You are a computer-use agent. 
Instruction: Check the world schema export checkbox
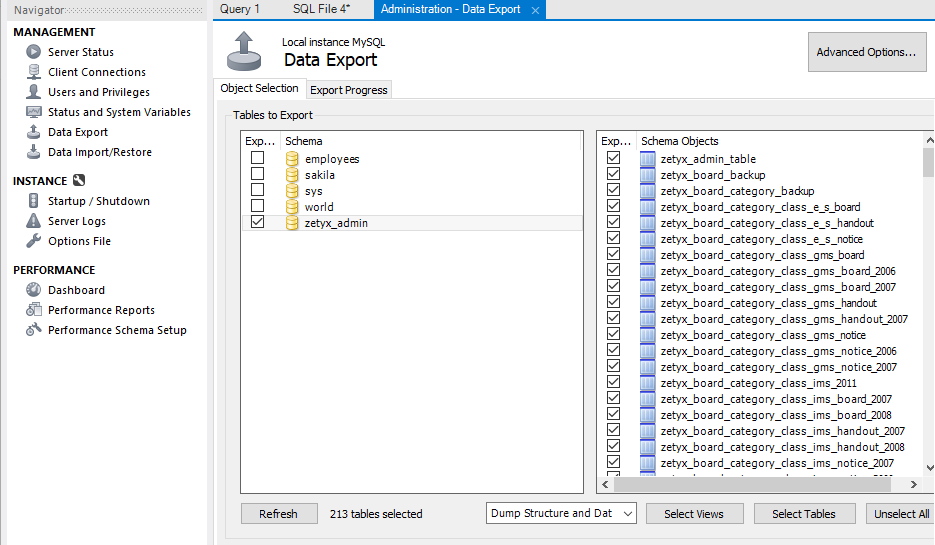click(x=257, y=206)
